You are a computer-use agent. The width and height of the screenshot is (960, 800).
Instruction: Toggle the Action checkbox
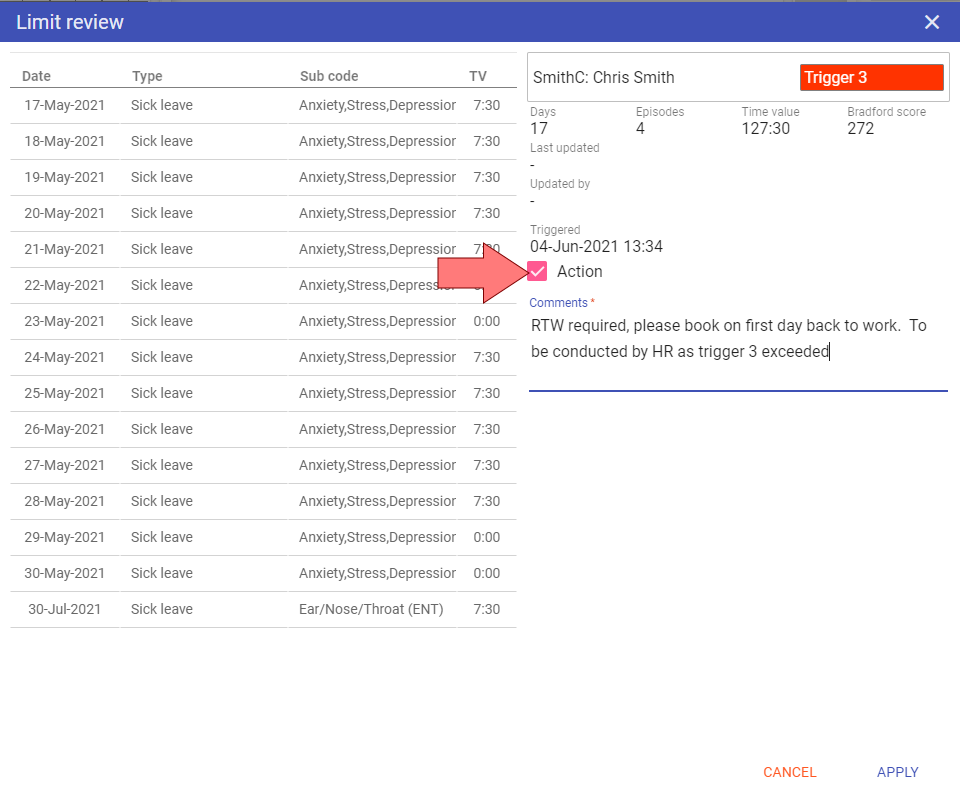[538, 272]
